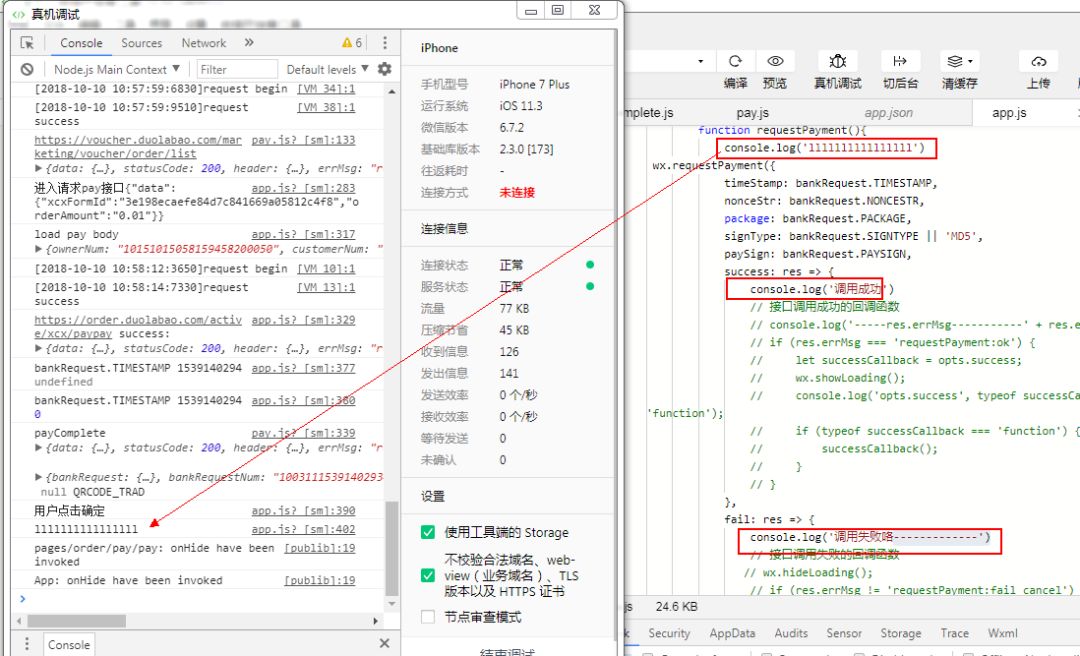Click the 切后台 switch background icon

900,61
